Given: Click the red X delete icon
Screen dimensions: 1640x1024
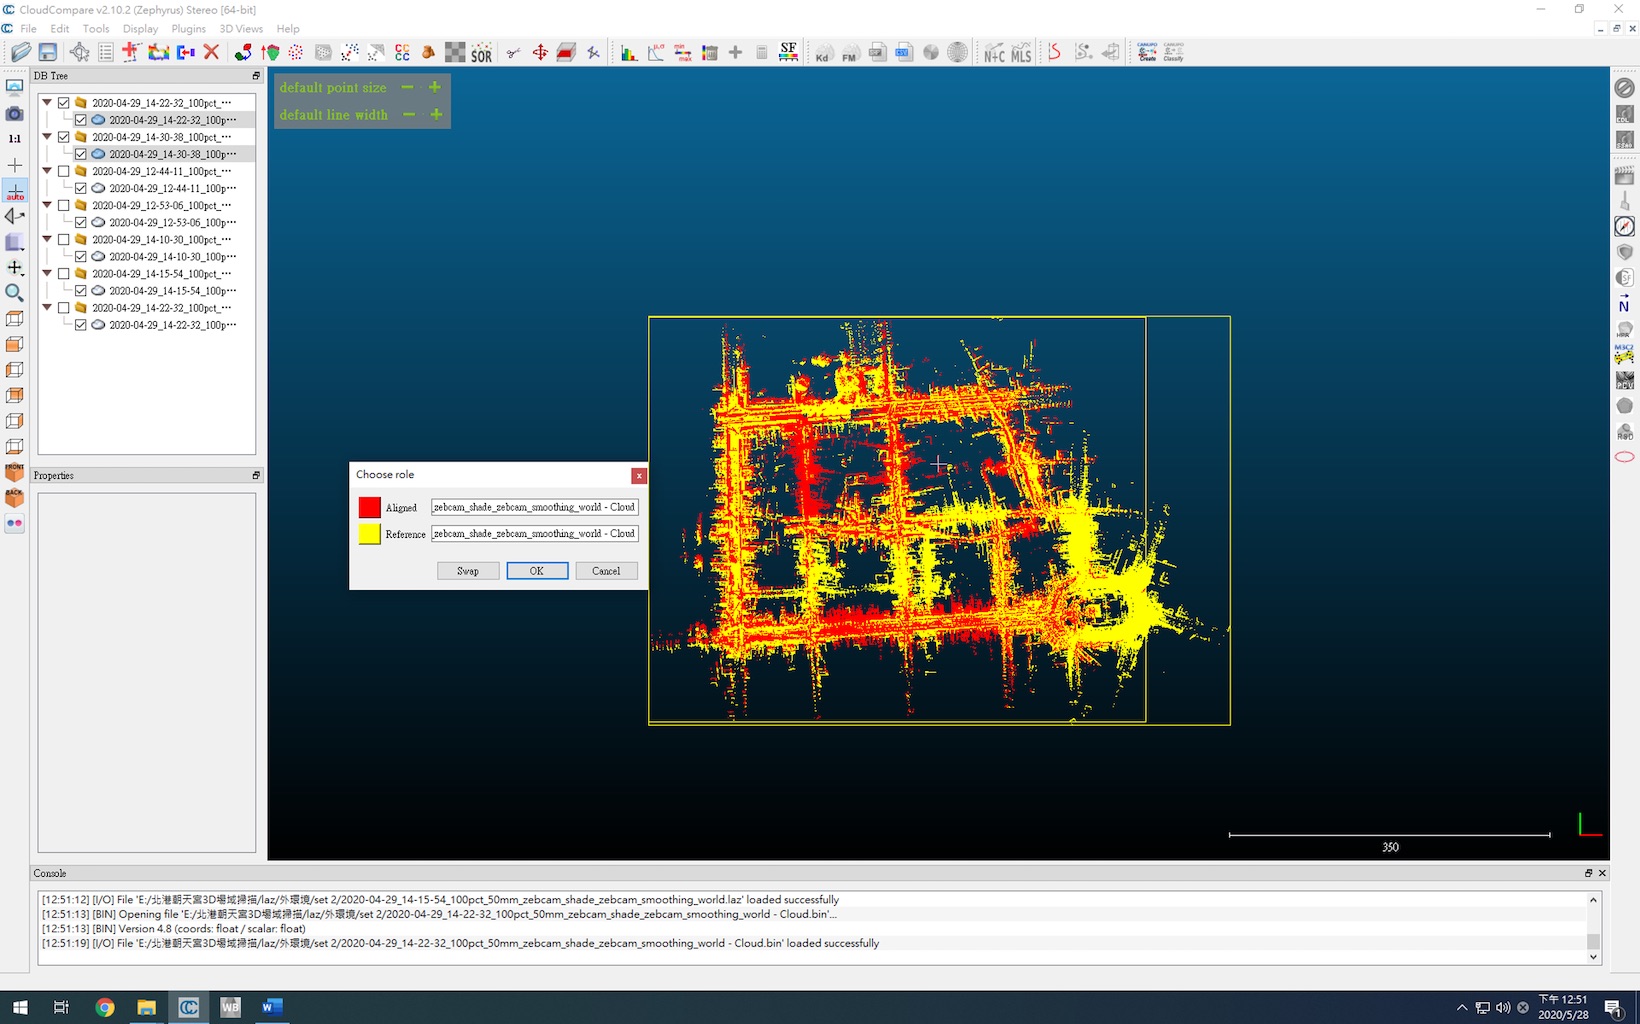Looking at the screenshot, I should coord(211,52).
